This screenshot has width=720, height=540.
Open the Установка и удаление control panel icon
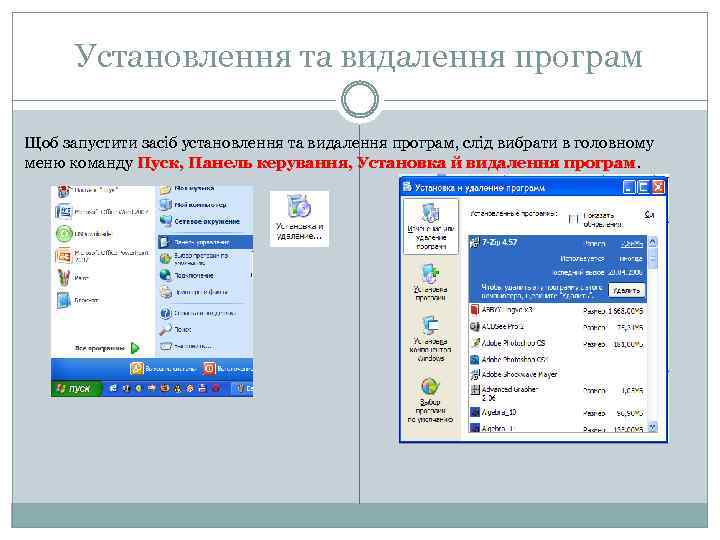pos(299,219)
